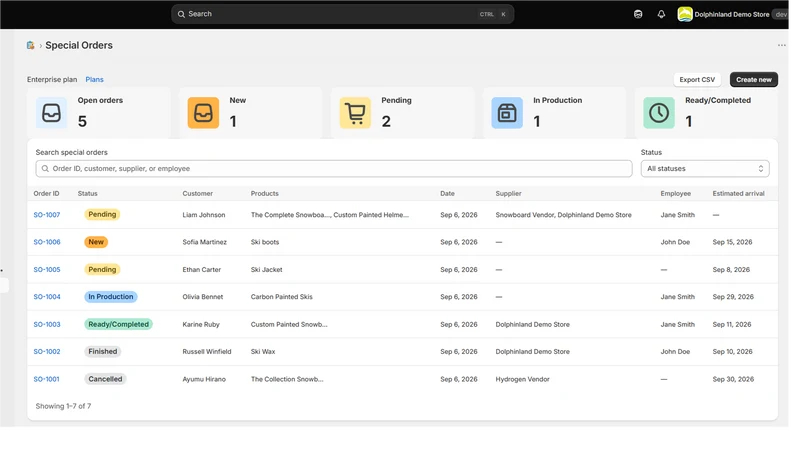Click the Pending cart icon

355,113
